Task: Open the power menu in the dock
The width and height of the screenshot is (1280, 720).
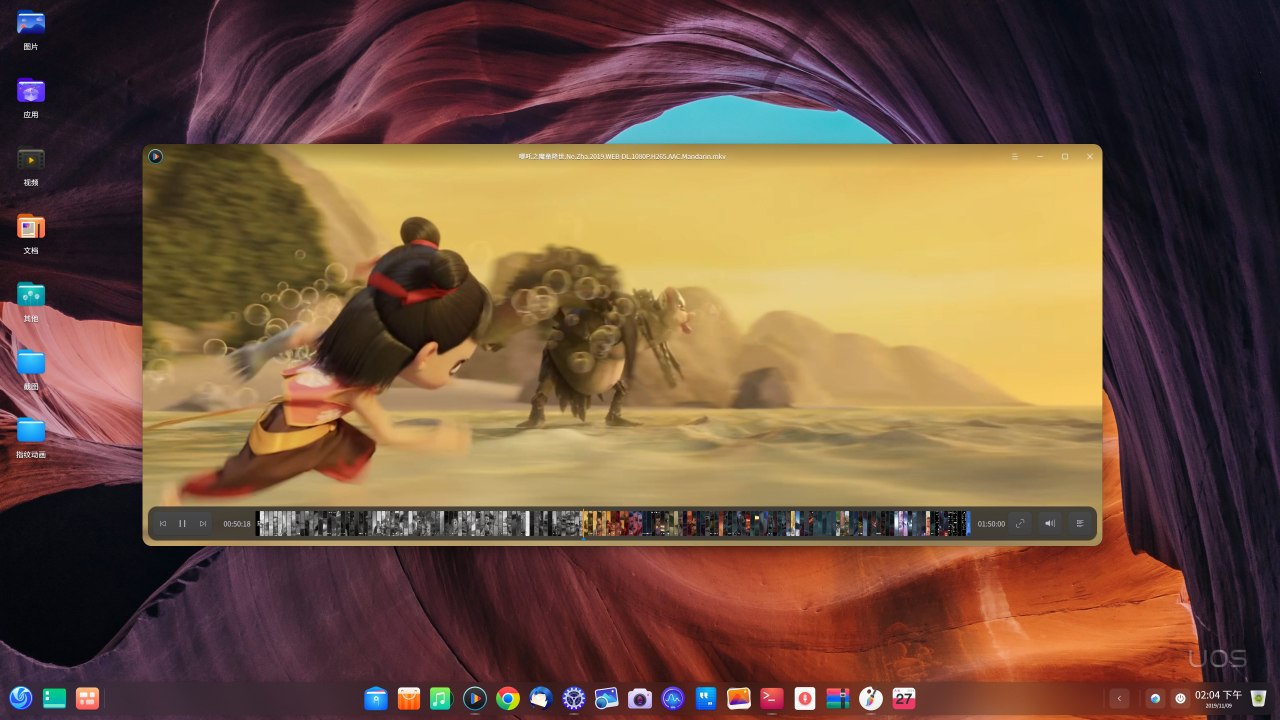Action: pyautogui.click(x=1181, y=698)
